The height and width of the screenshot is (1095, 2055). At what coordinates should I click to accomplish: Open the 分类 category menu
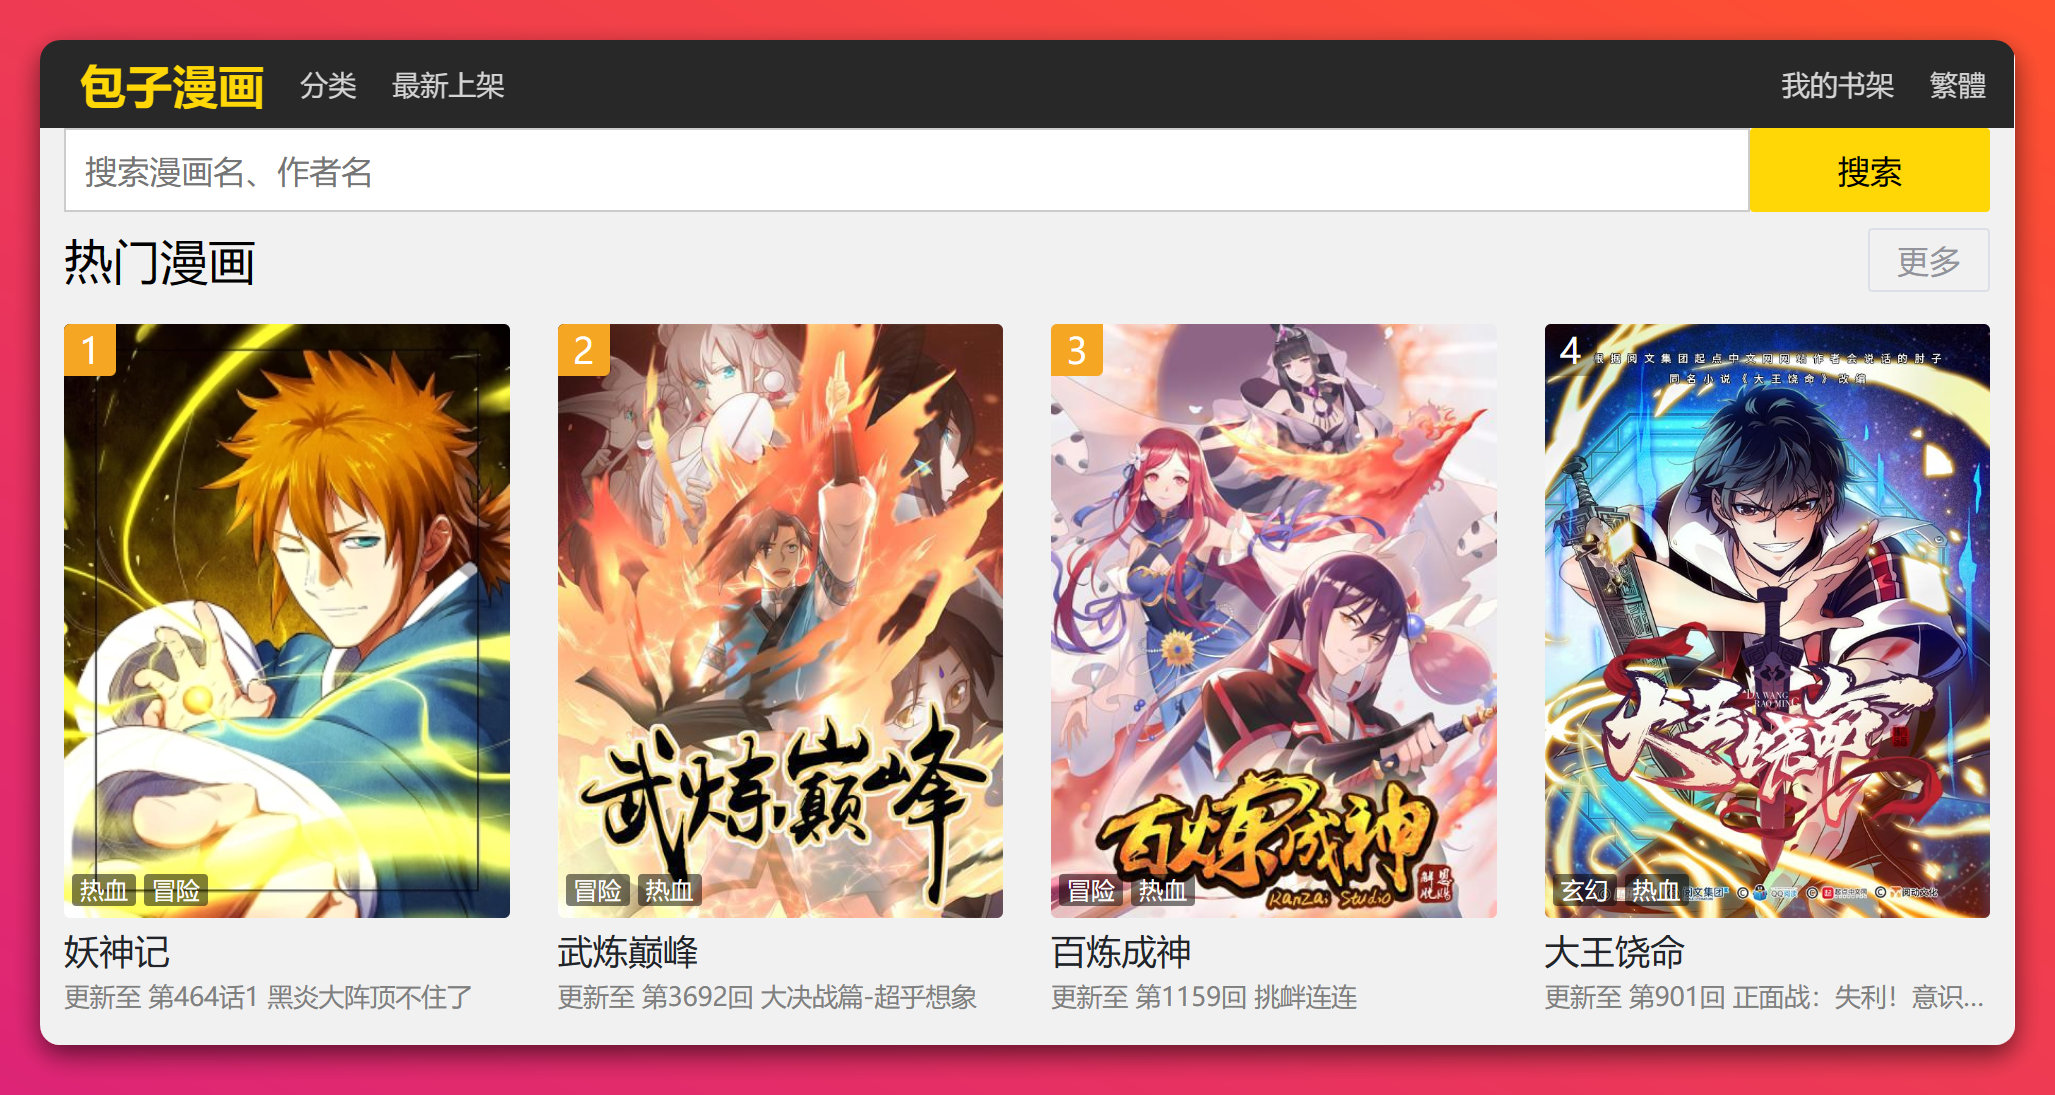(328, 86)
